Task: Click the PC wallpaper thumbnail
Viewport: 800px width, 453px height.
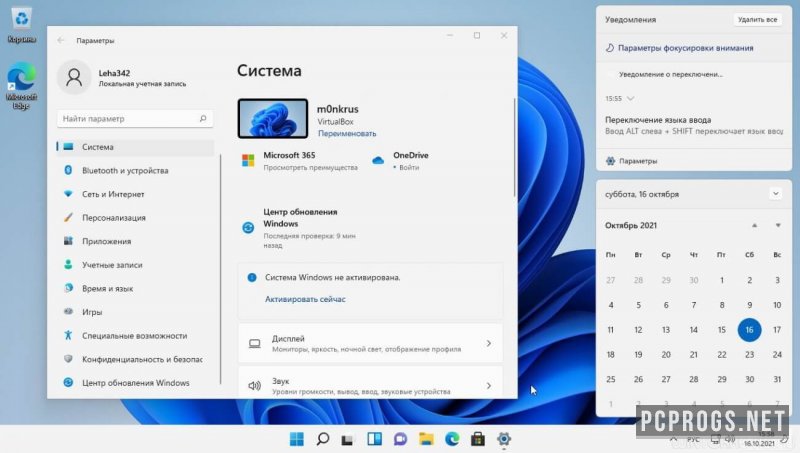Action: pyautogui.click(x=272, y=118)
